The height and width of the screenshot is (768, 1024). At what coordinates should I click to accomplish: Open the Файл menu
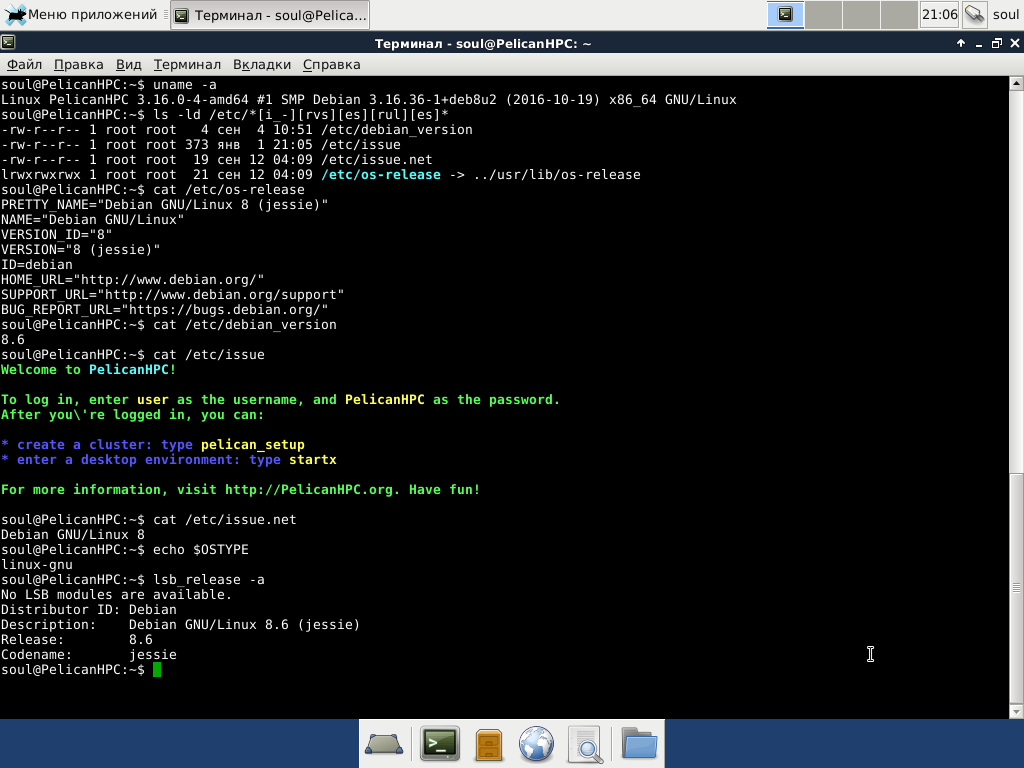24,65
